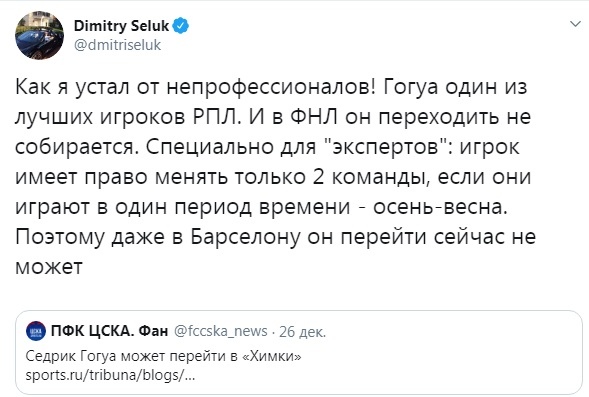Click the word Барселону in the tweet
The height and width of the screenshot is (397, 589).
click(246, 237)
